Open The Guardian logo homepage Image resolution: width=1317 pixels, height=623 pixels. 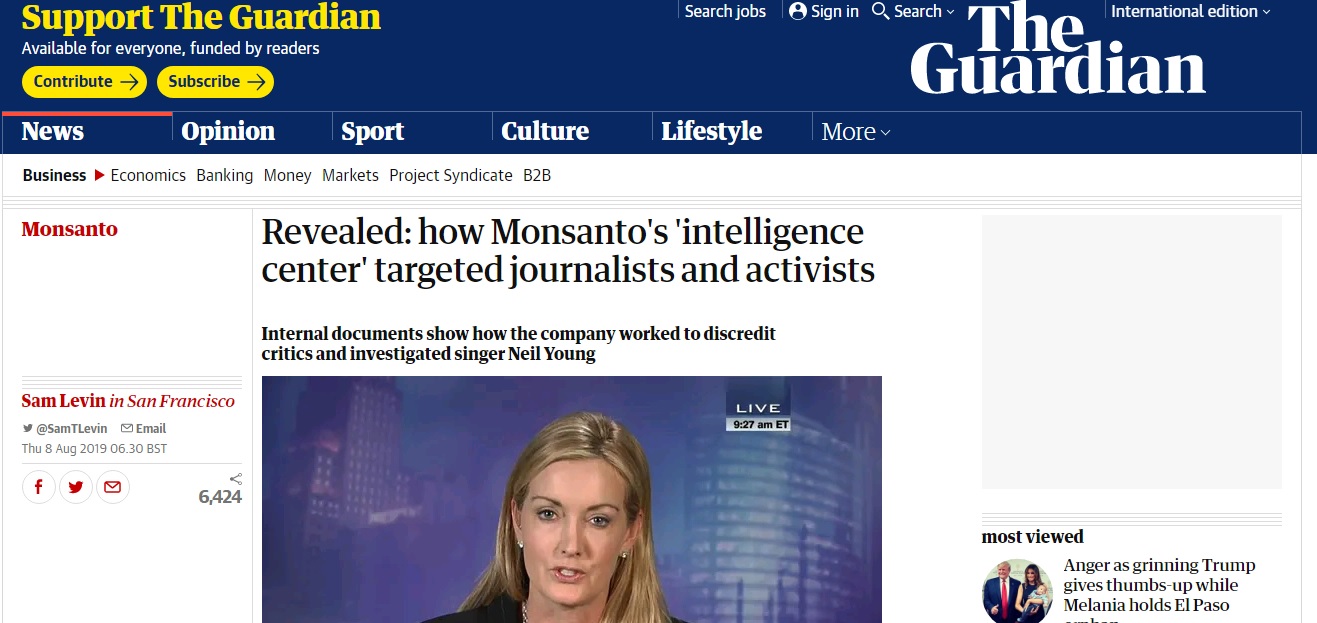[x=1057, y=52]
